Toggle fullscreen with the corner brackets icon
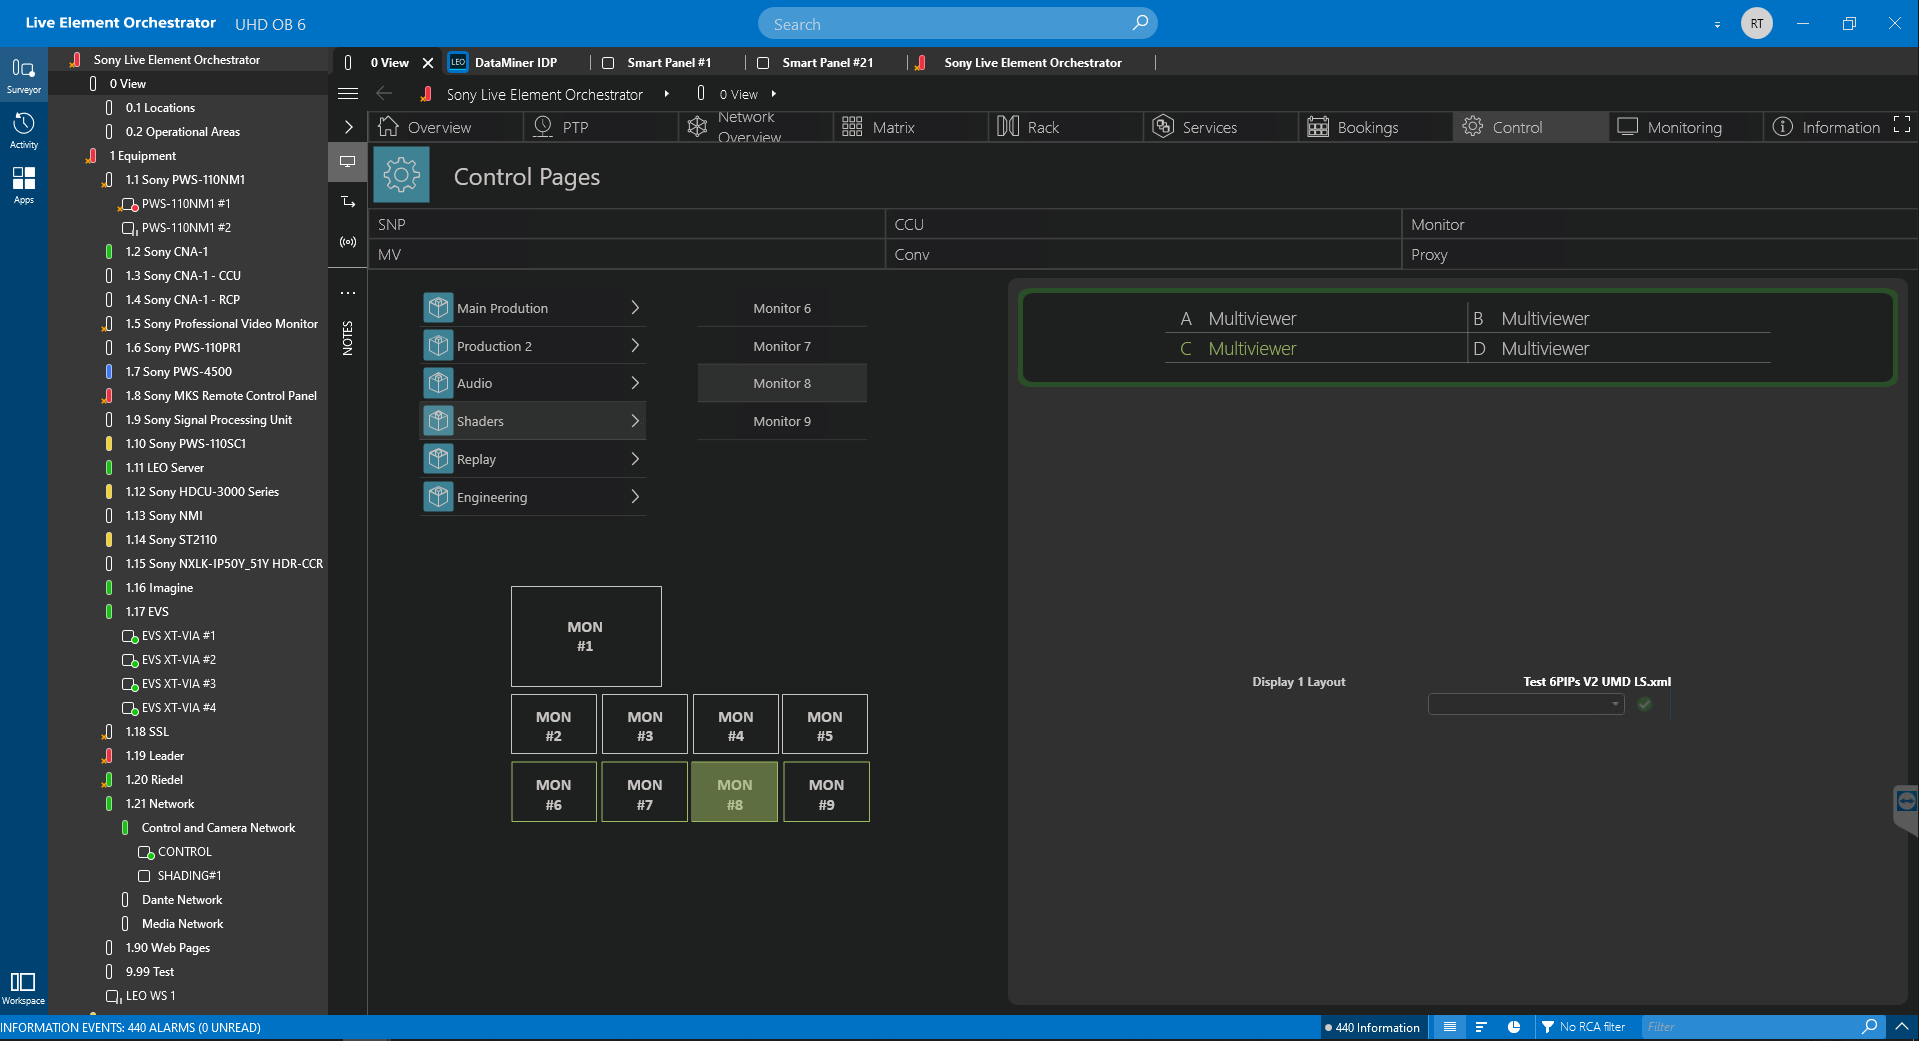 1902,125
